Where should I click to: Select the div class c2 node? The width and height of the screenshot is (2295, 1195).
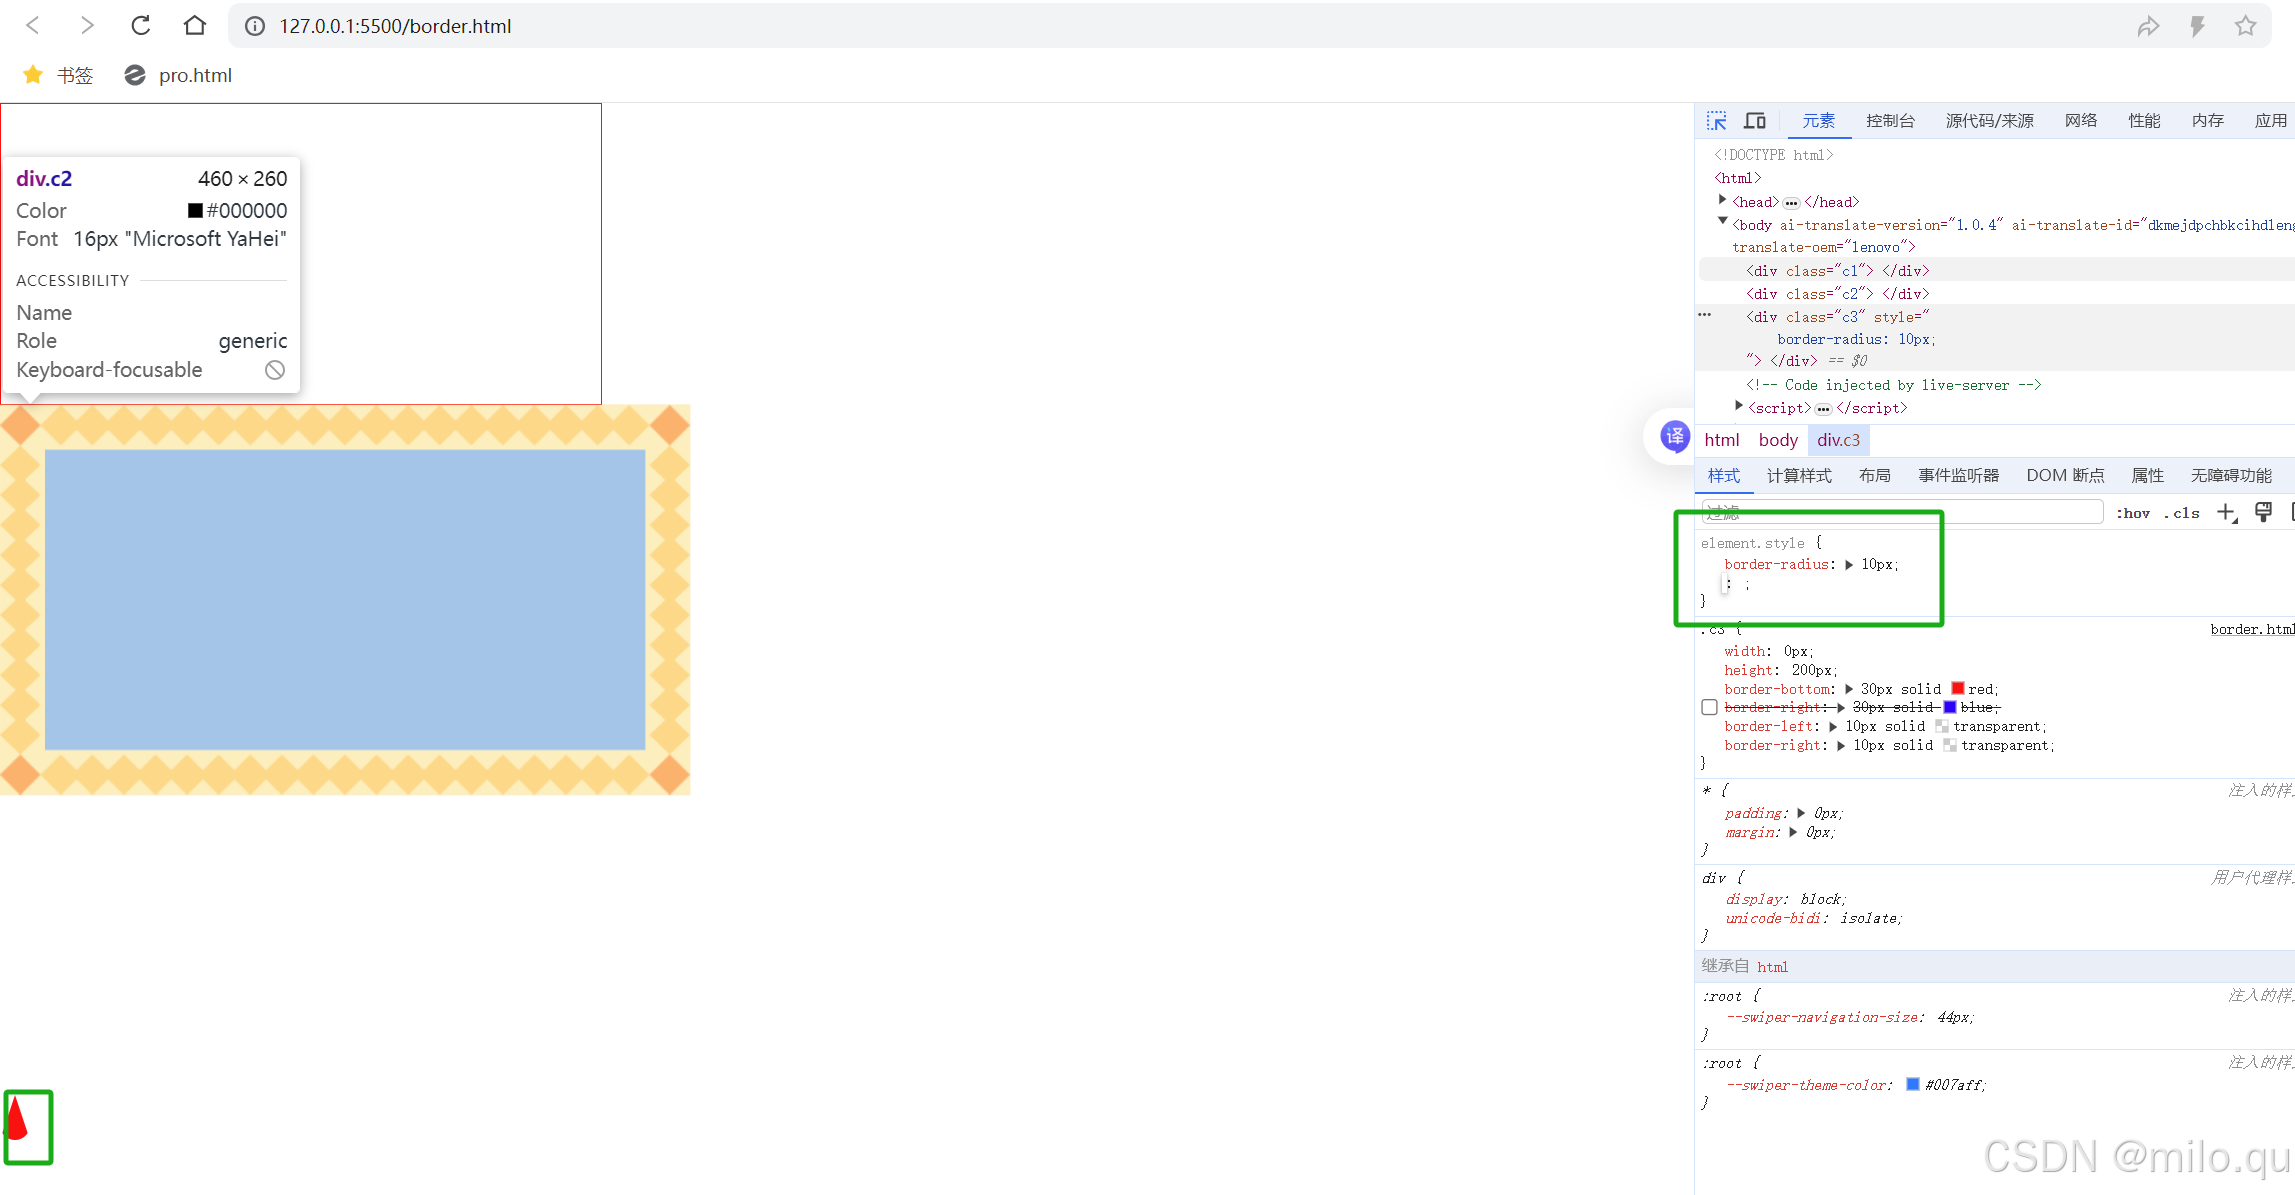pos(1837,294)
